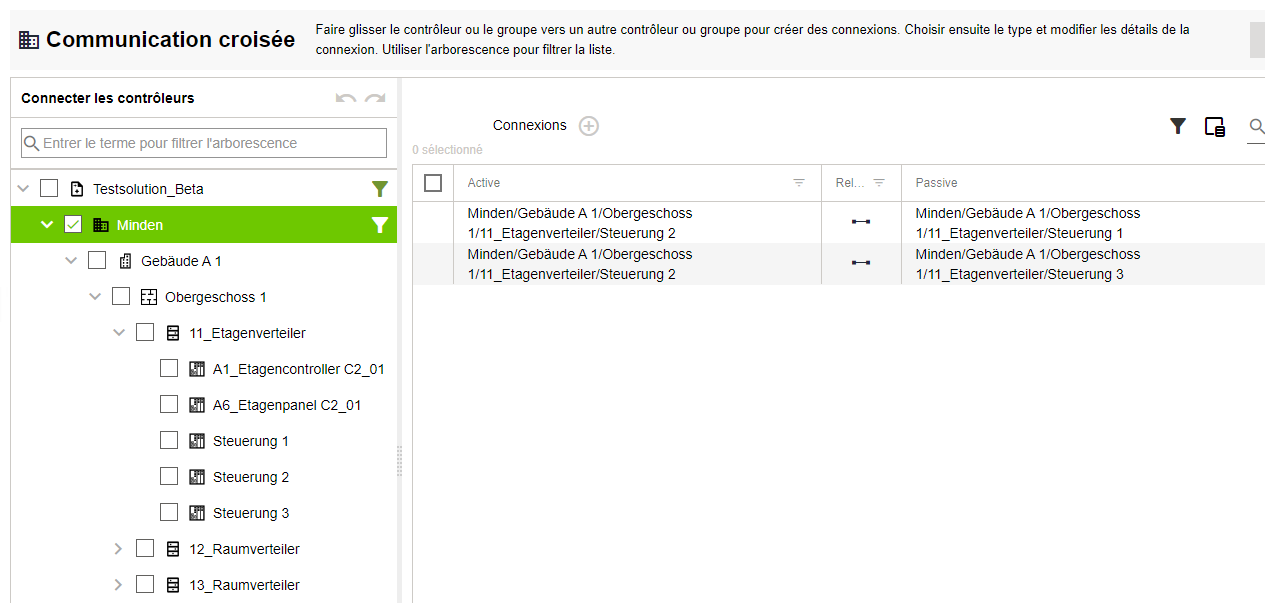Select the A6_Etagenpanel C2_01 tree label
Image resolution: width=1265 pixels, height=603 pixels.
287,405
